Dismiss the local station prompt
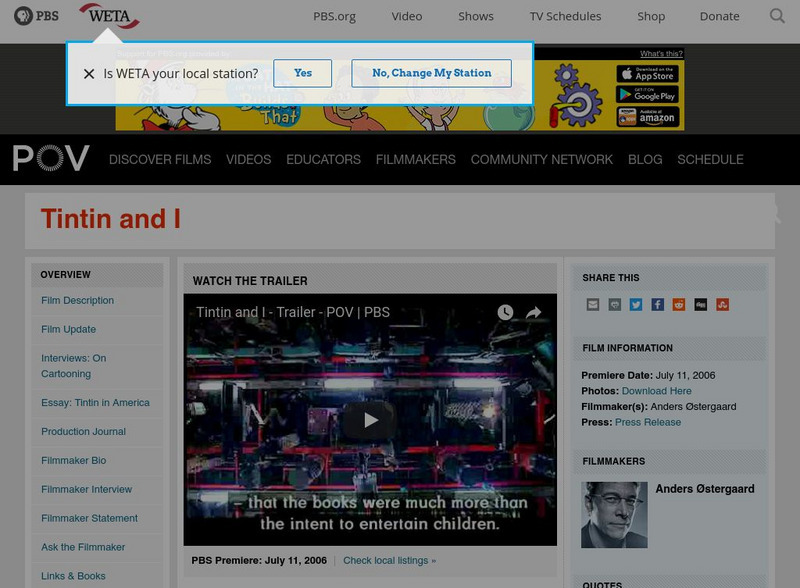This screenshot has width=800, height=588. [x=88, y=73]
